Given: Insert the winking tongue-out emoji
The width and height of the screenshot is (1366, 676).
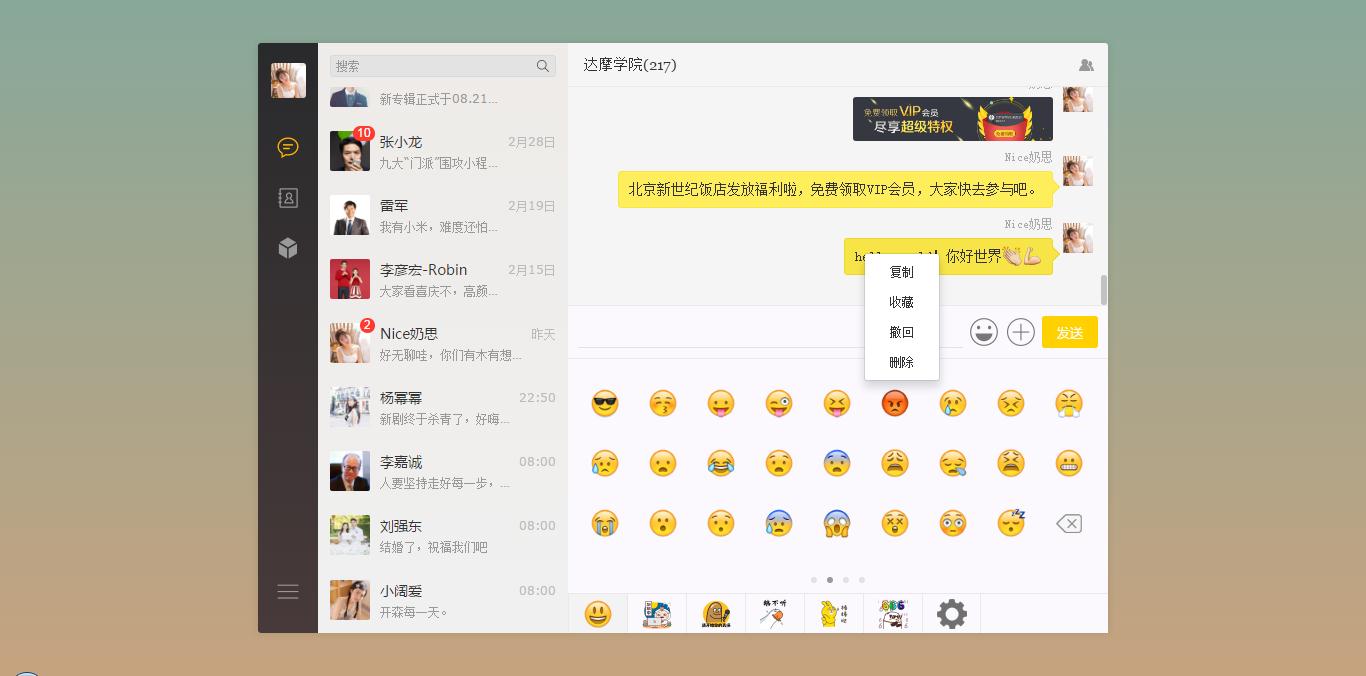Looking at the screenshot, I should 779,403.
